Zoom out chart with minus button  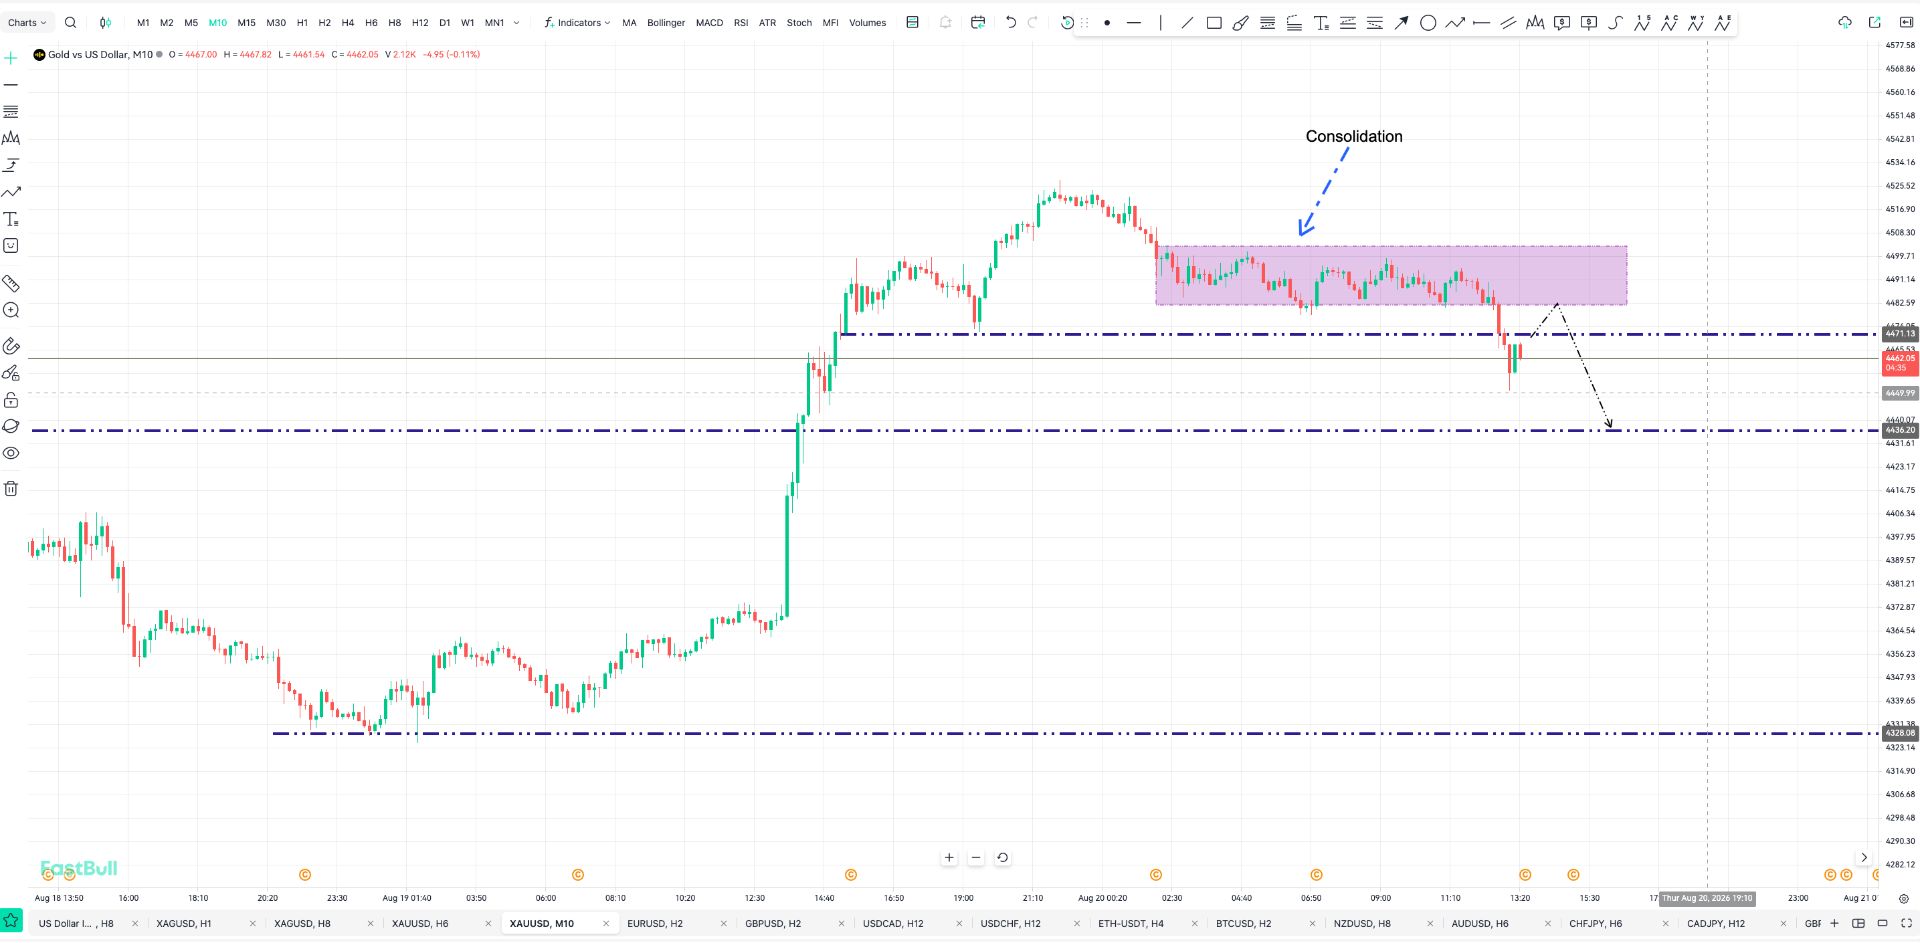(x=976, y=857)
